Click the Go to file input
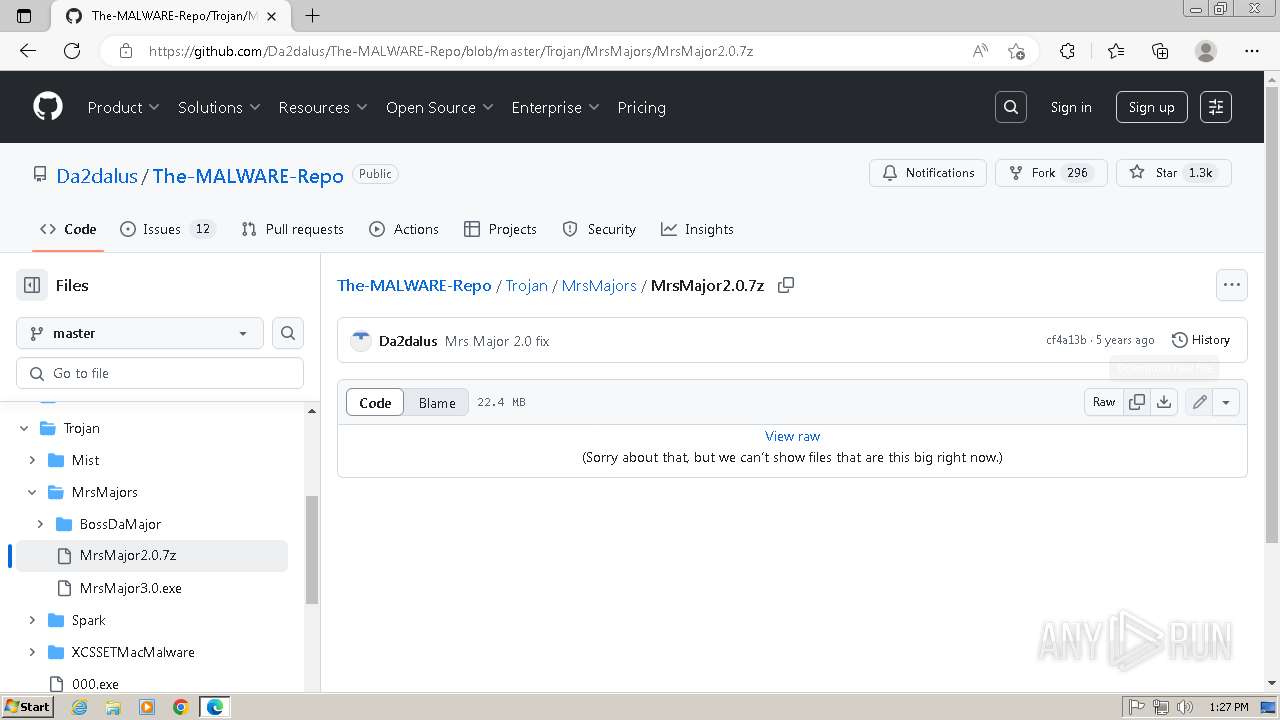Screen dimensions: 1280x720 pyautogui.click(x=160, y=373)
